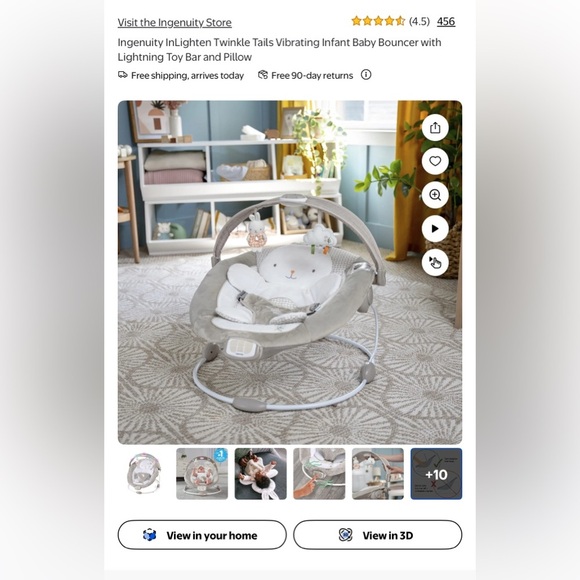Select the baby lying on pillow thumbnail
The width and height of the screenshot is (580, 580).
[260, 474]
